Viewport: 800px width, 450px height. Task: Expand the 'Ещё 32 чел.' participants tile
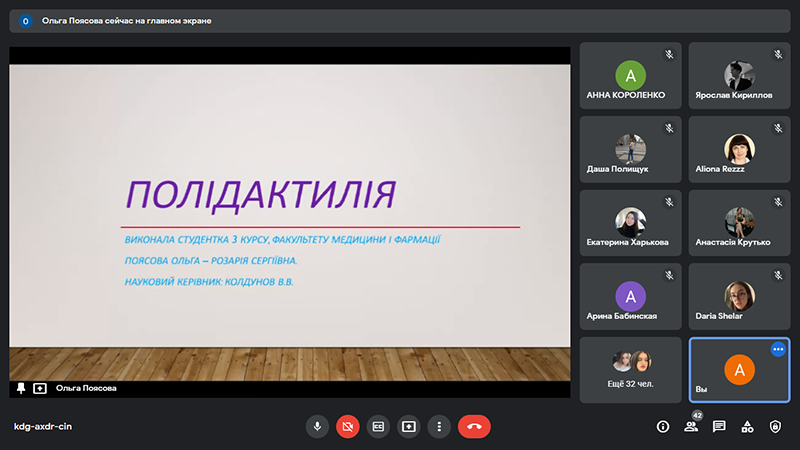(630, 369)
